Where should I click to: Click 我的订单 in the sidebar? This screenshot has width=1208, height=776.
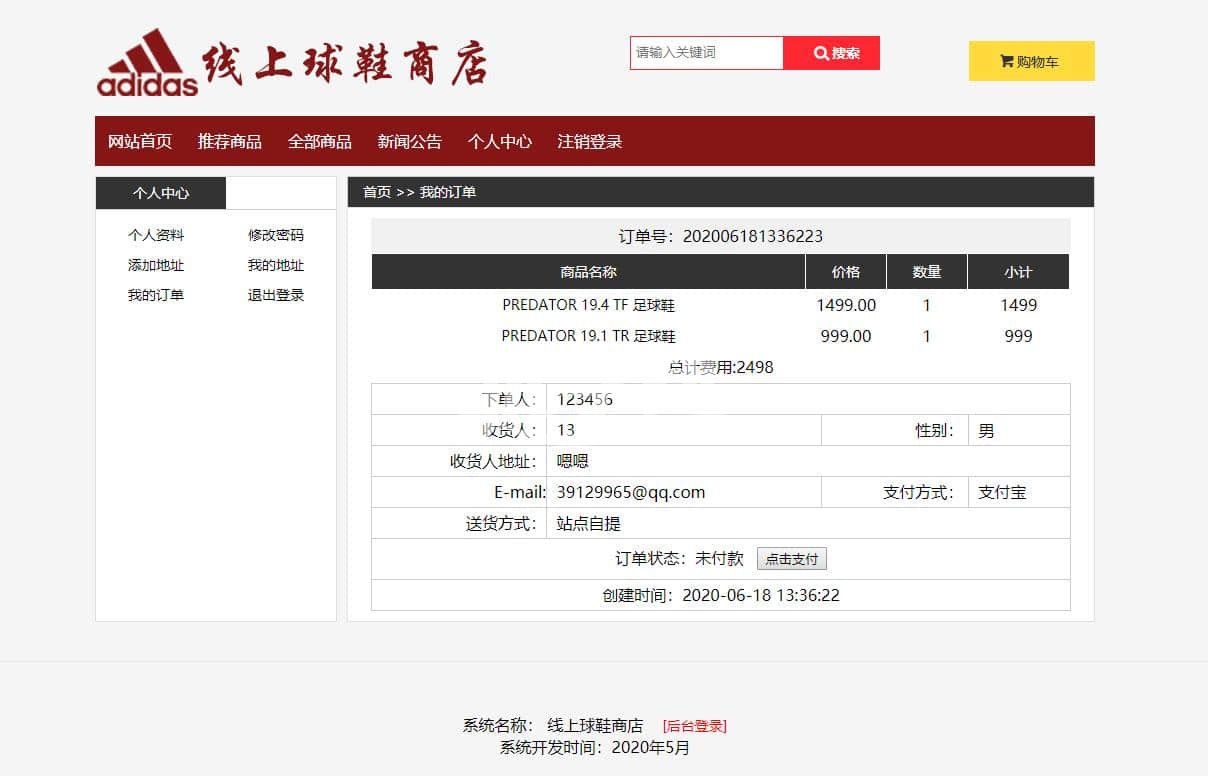coord(156,296)
